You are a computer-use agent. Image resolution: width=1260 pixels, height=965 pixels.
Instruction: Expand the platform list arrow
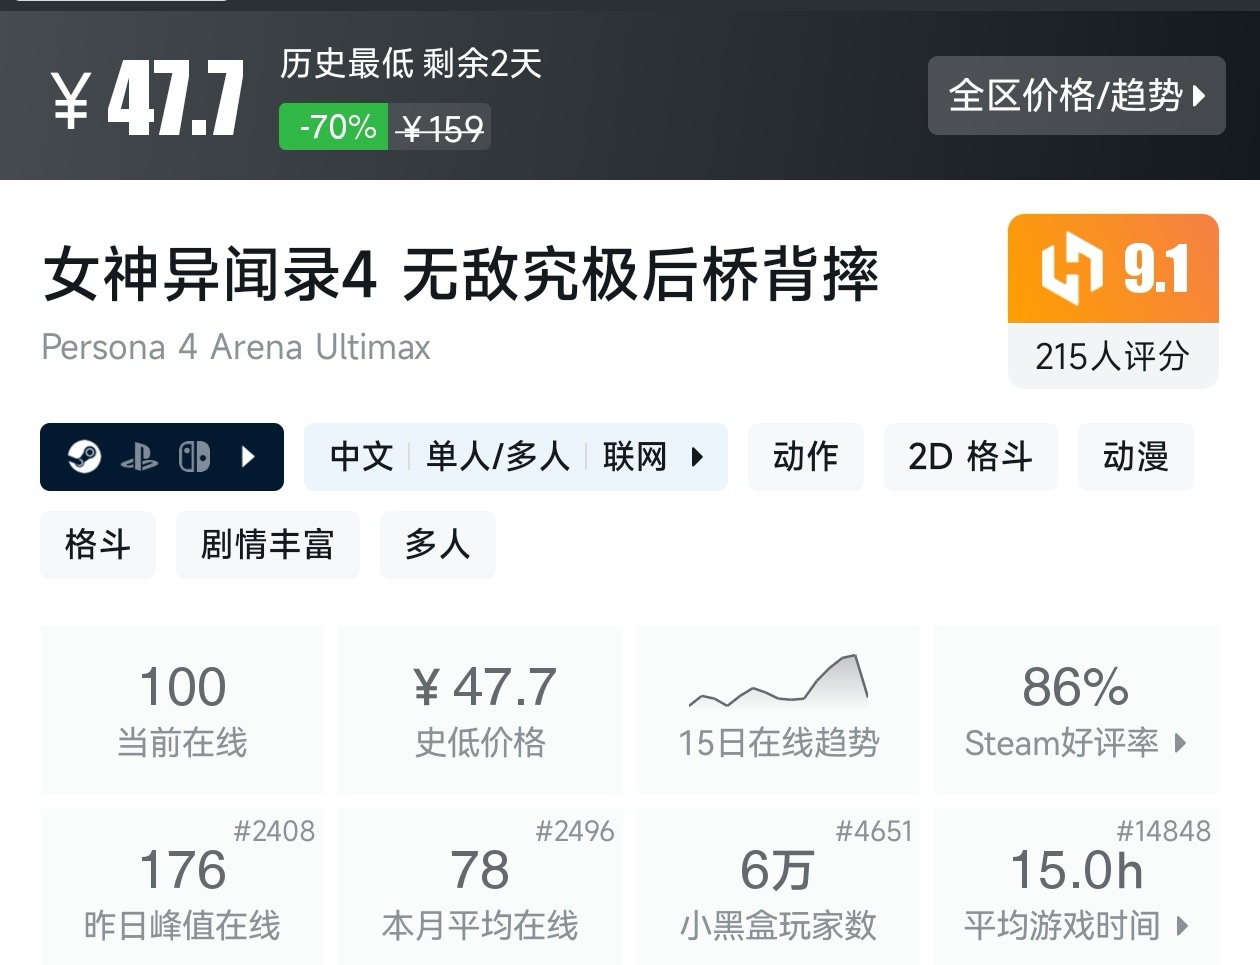point(249,457)
